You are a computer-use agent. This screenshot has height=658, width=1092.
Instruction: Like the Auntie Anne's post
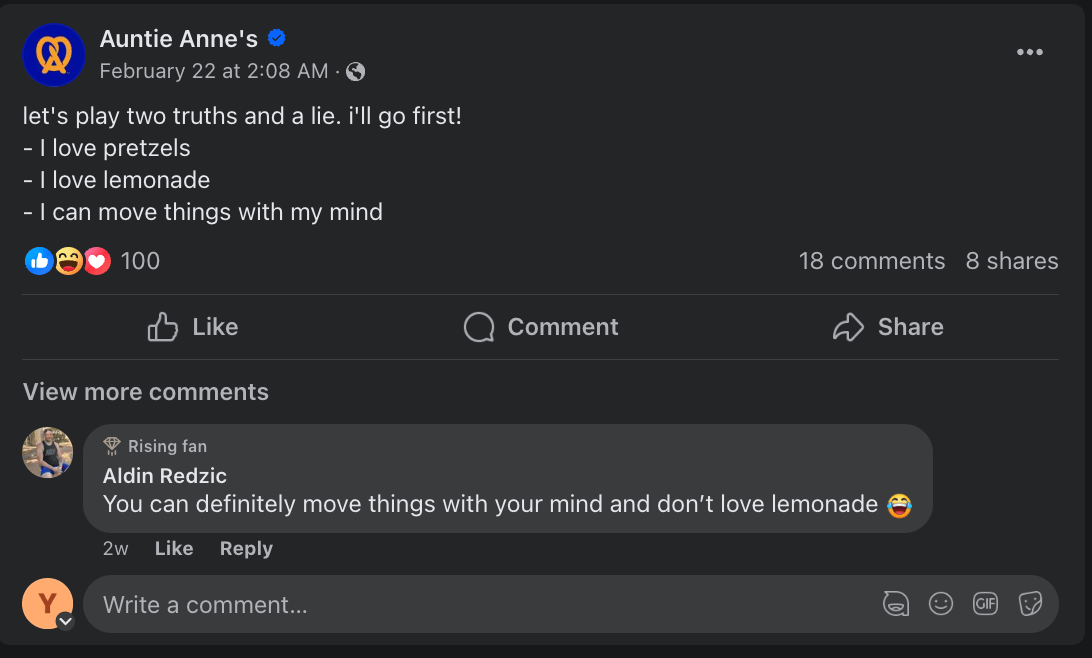(x=193, y=327)
